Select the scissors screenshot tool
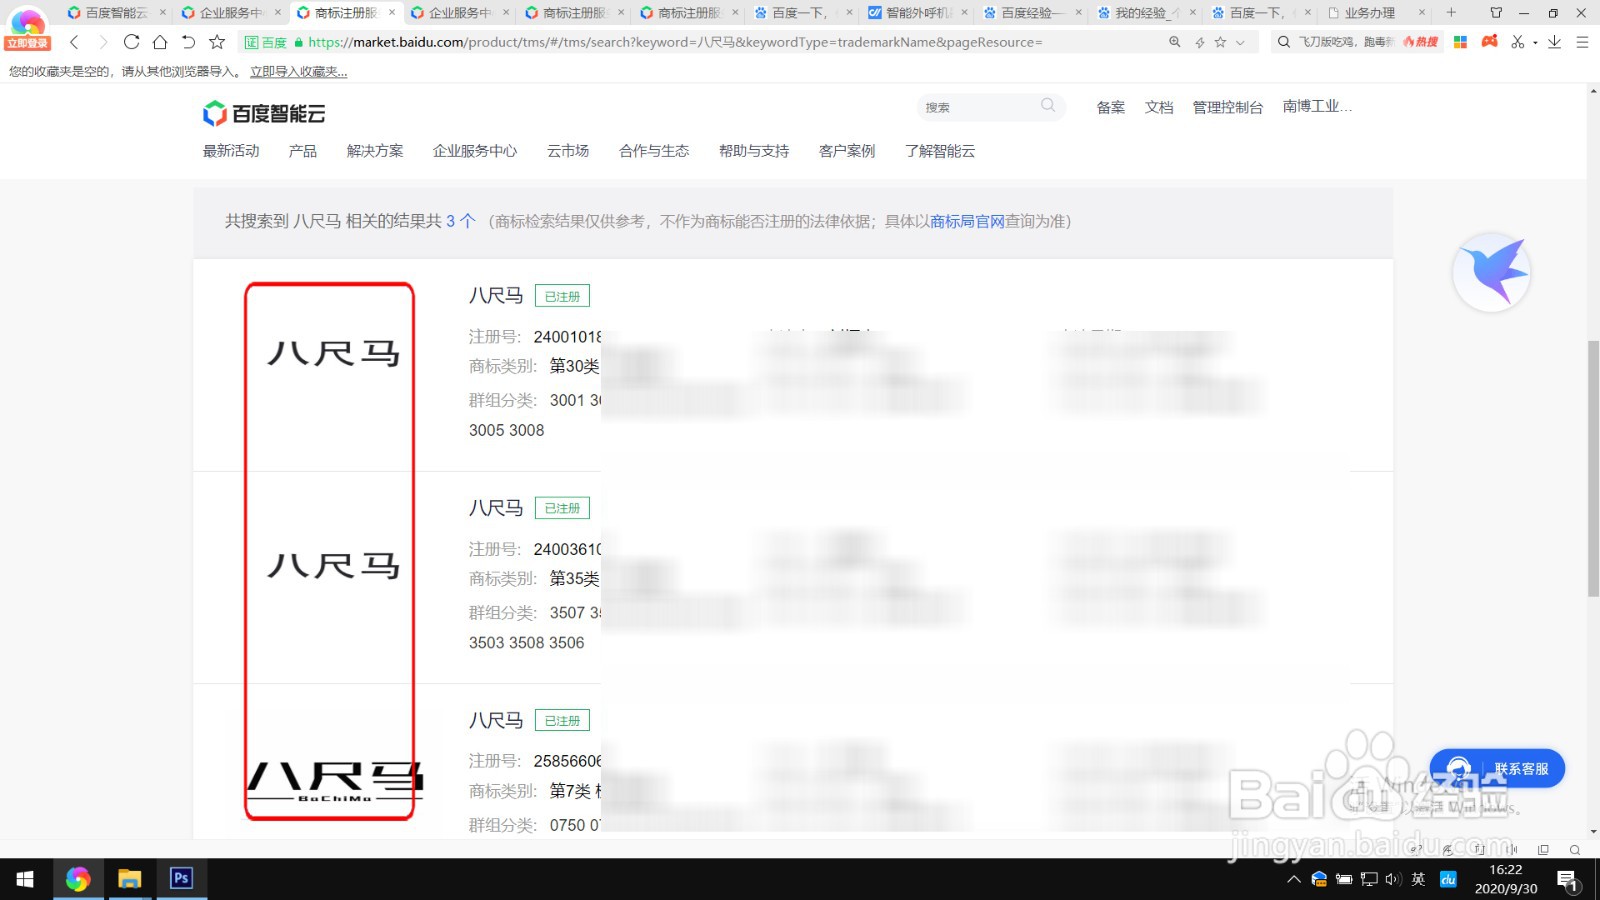1600x900 pixels. click(x=1518, y=42)
